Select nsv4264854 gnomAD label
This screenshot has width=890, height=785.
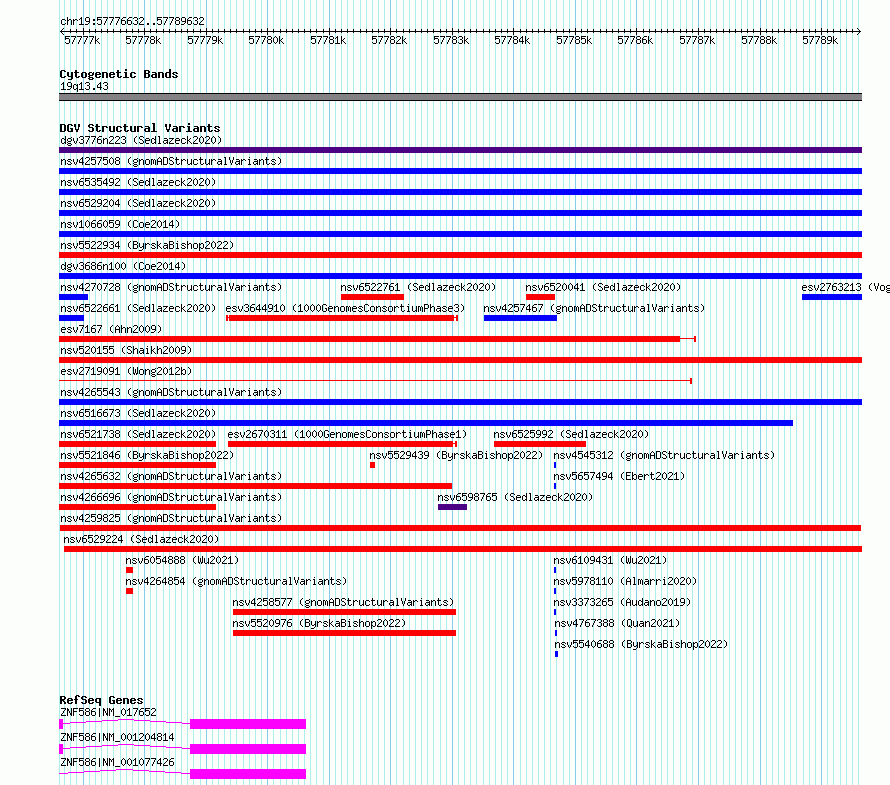coord(236,581)
